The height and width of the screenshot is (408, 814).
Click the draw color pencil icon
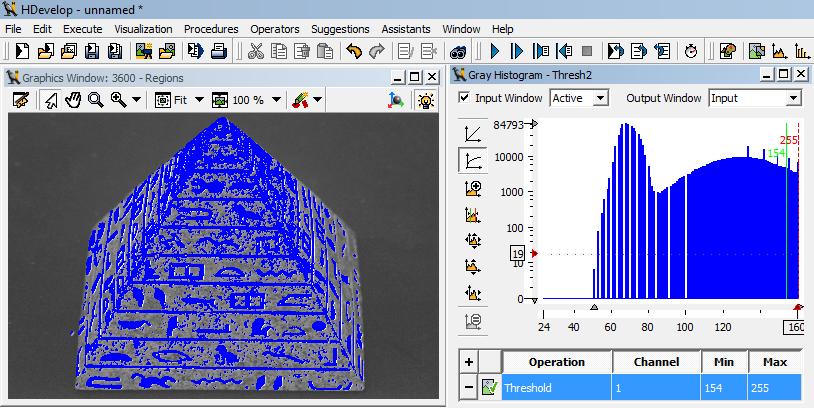(300, 100)
